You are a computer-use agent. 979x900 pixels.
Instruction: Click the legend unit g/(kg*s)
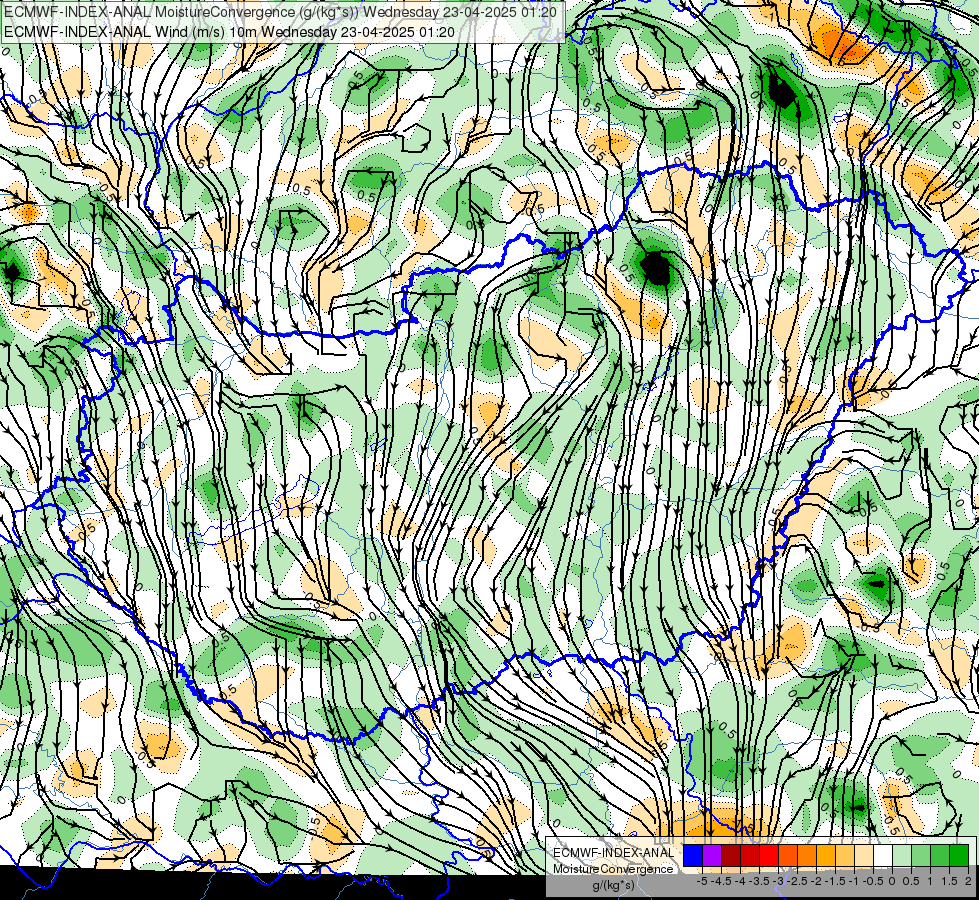pyautogui.click(x=613, y=885)
